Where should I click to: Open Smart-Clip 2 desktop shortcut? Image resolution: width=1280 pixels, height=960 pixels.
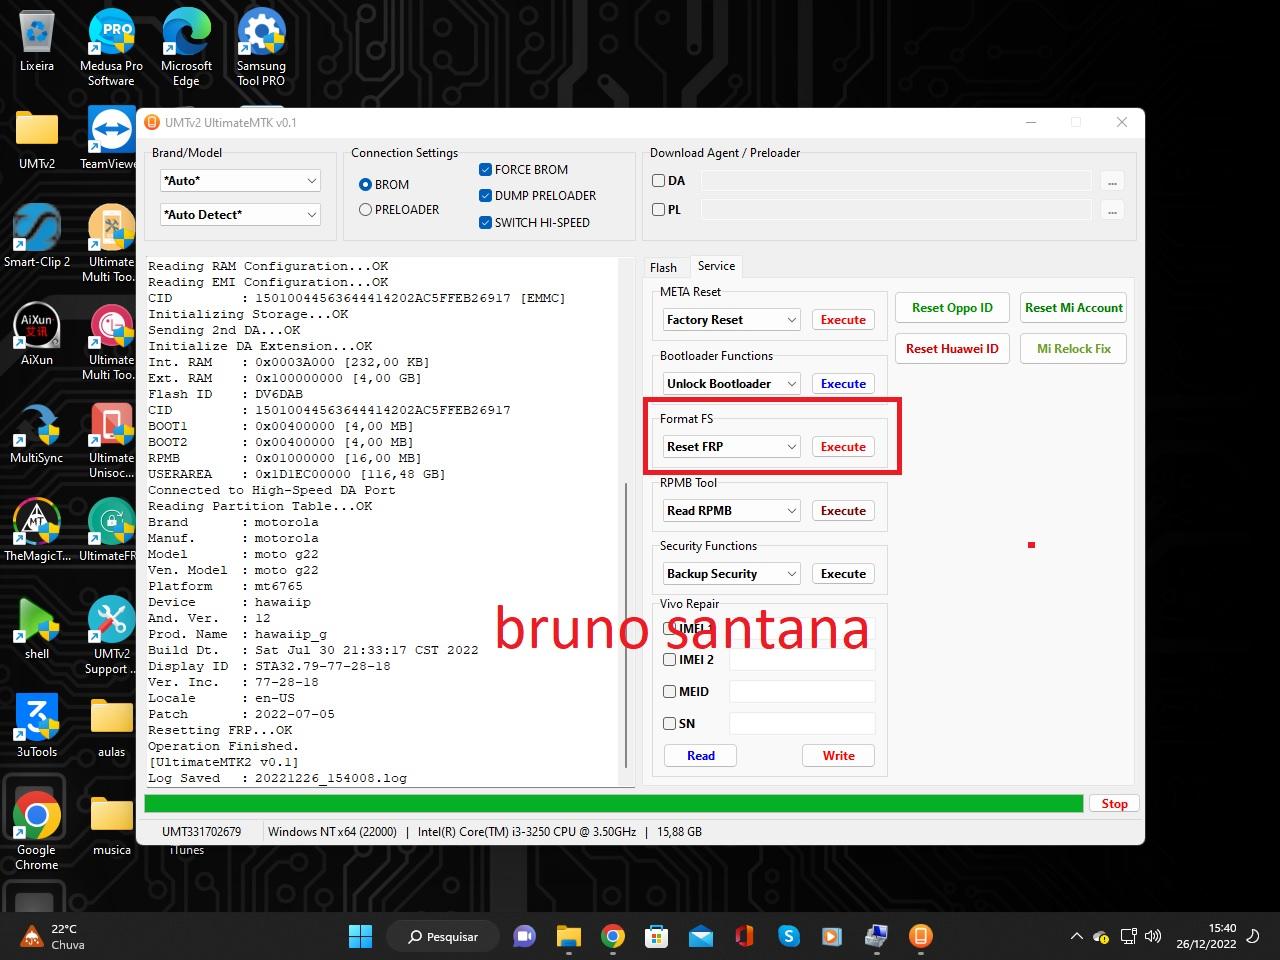pyautogui.click(x=37, y=237)
